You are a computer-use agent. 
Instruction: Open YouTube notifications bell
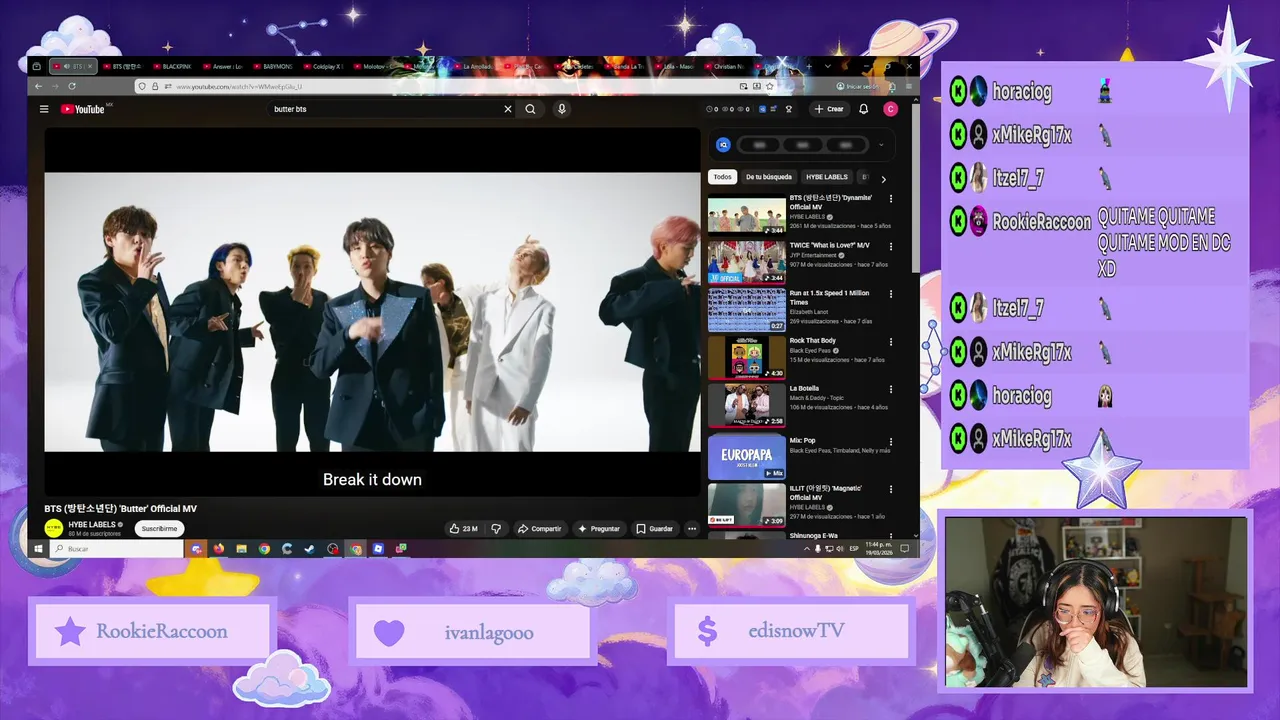pos(863,109)
